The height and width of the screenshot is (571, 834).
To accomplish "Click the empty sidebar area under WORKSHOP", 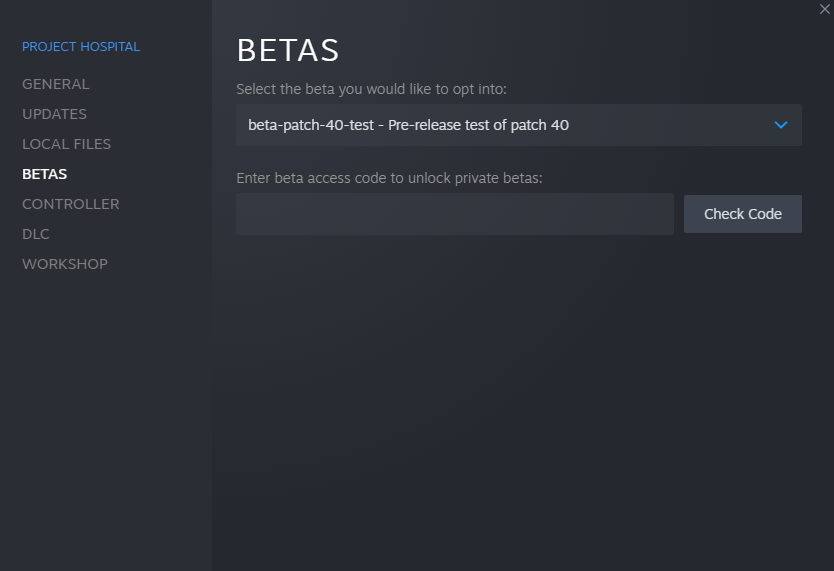I will [x=105, y=420].
